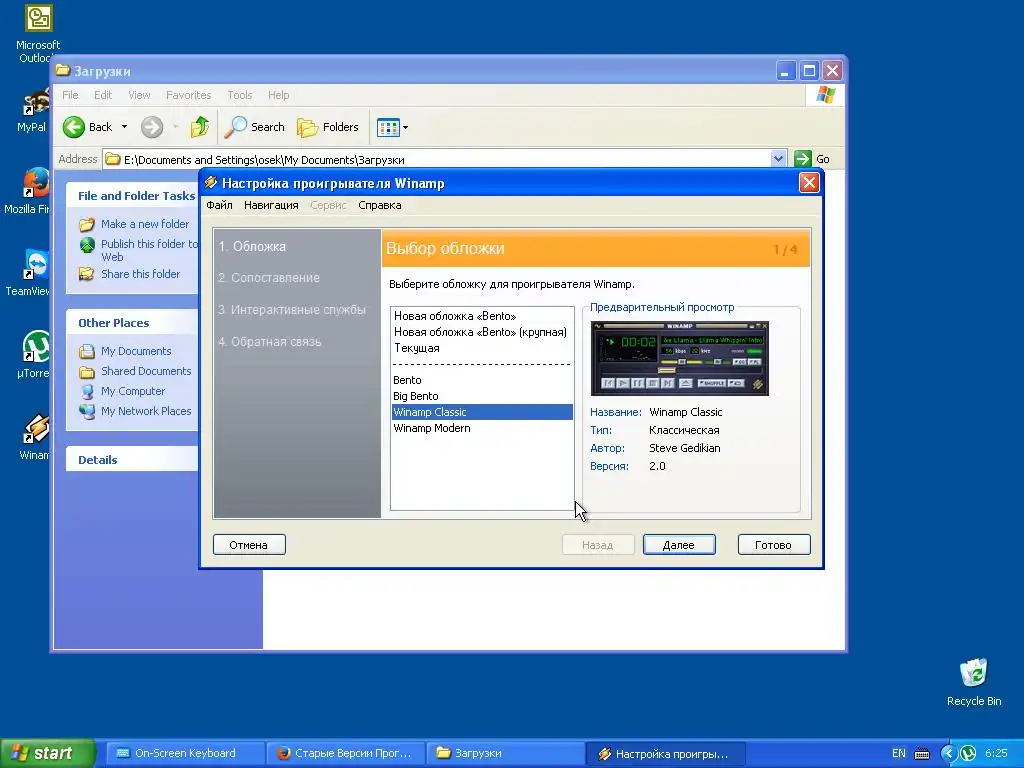Open Favorites menu in Explorer window

(x=188, y=95)
